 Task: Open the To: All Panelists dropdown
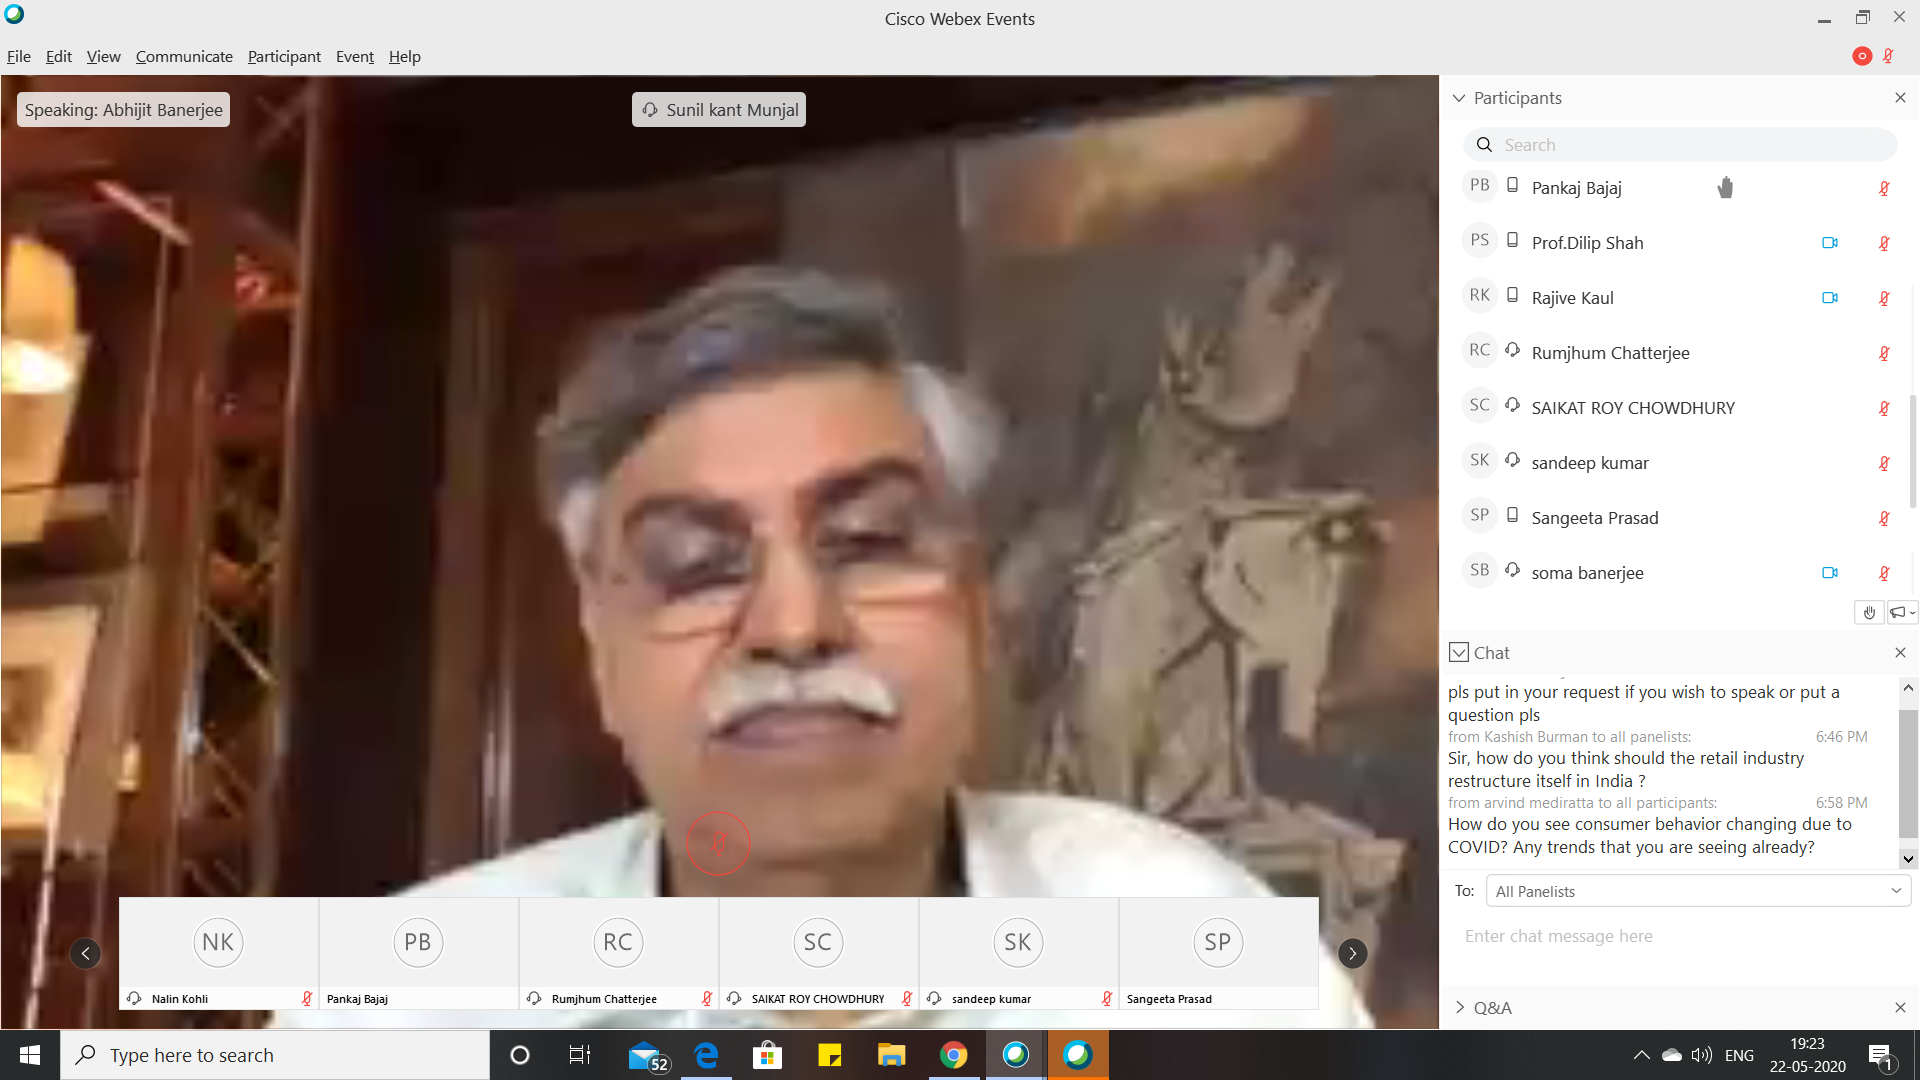pos(1698,891)
